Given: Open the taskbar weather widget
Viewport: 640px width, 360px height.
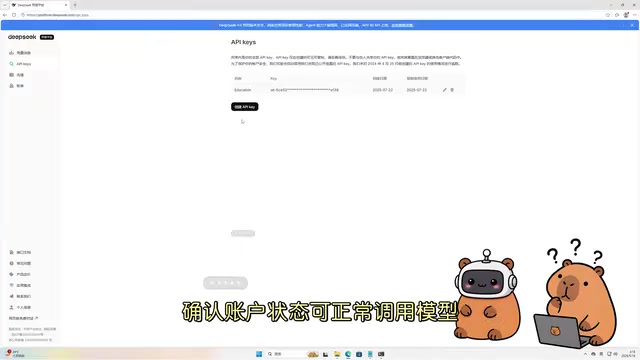Looking at the screenshot, I should [16, 354].
